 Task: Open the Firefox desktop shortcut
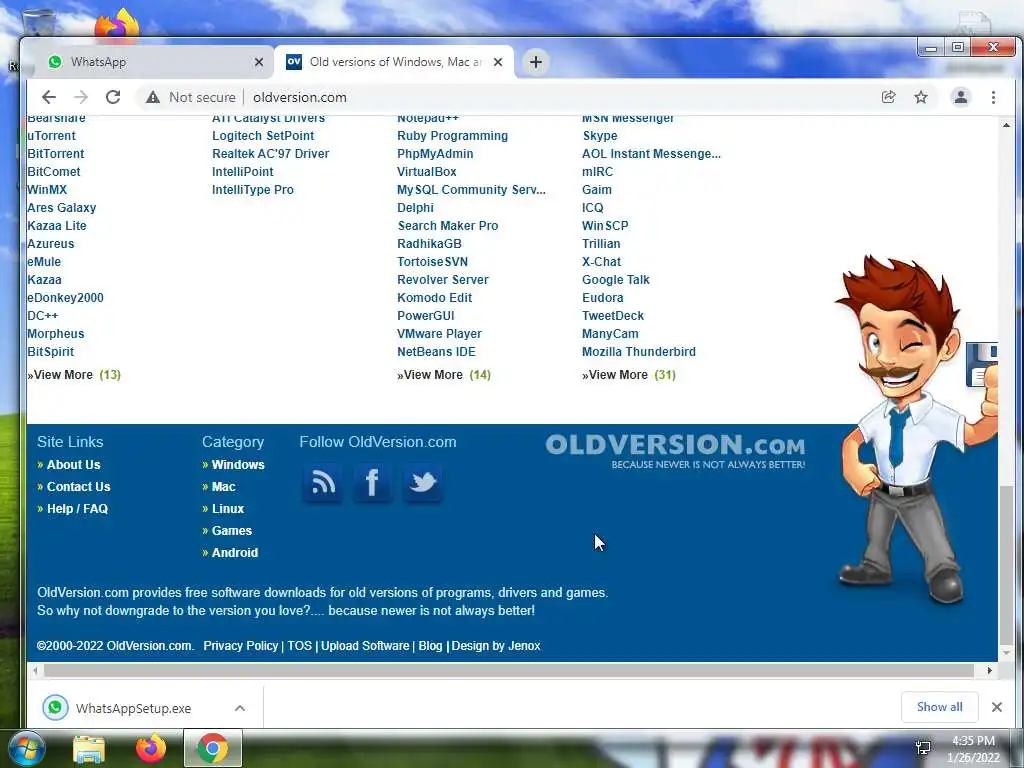coord(118,25)
